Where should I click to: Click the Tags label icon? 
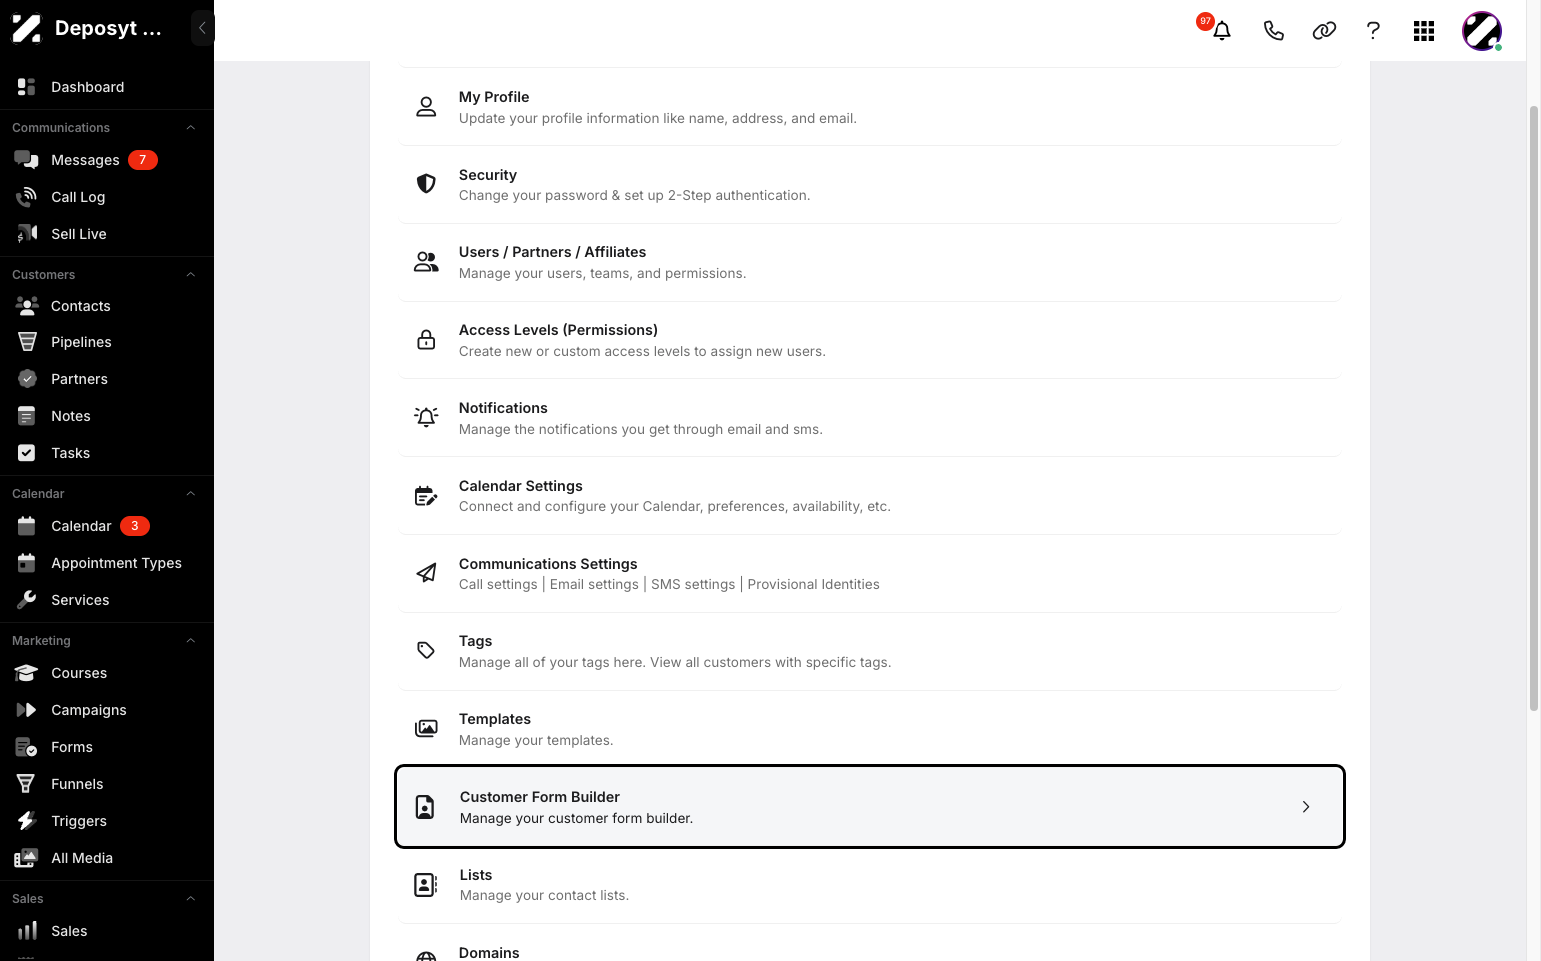(426, 650)
